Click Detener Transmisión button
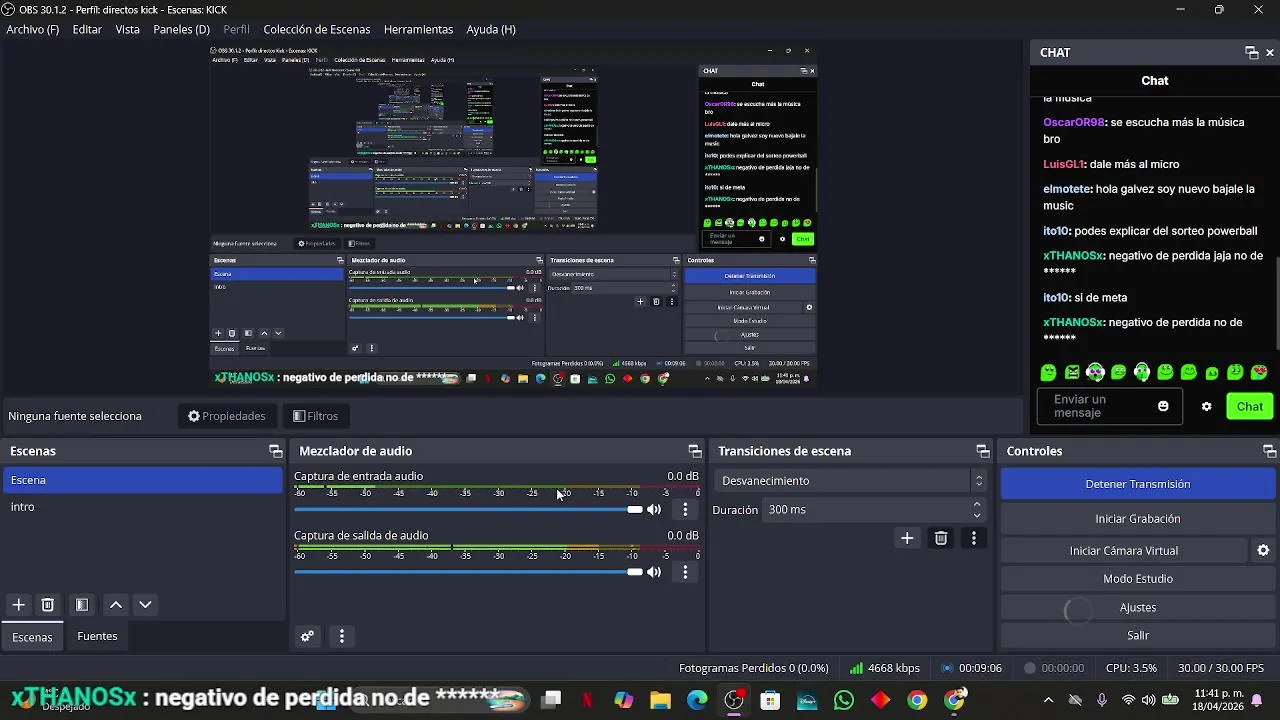The width and height of the screenshot is (1280, 720). tap(1138, 484)
